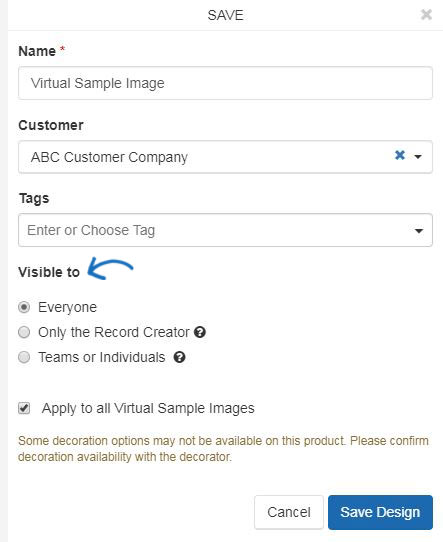Image resolution: width=443 pixels, height=542 pixels.
Task: Expand the Customer dropdown arrow
Action: pyautogui.click(x=418, y=157)
